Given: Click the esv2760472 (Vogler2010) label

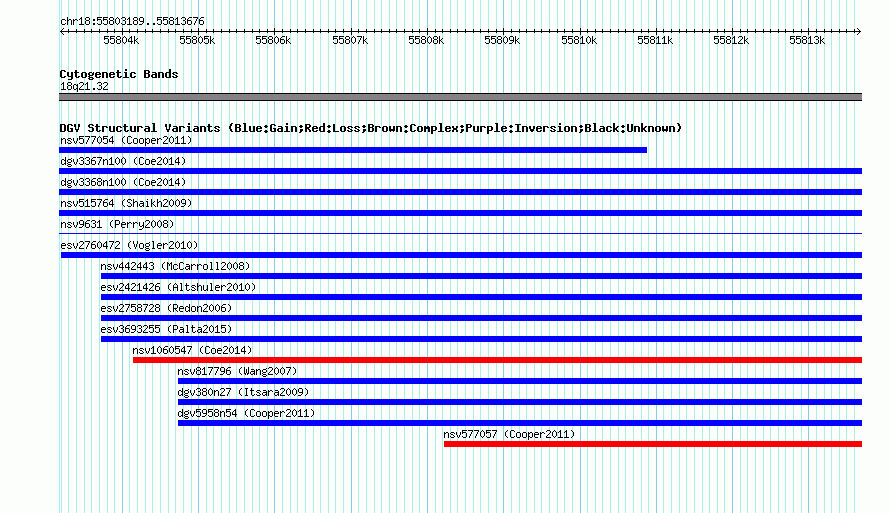Looking at the screenshot, I should click(129, 245).
